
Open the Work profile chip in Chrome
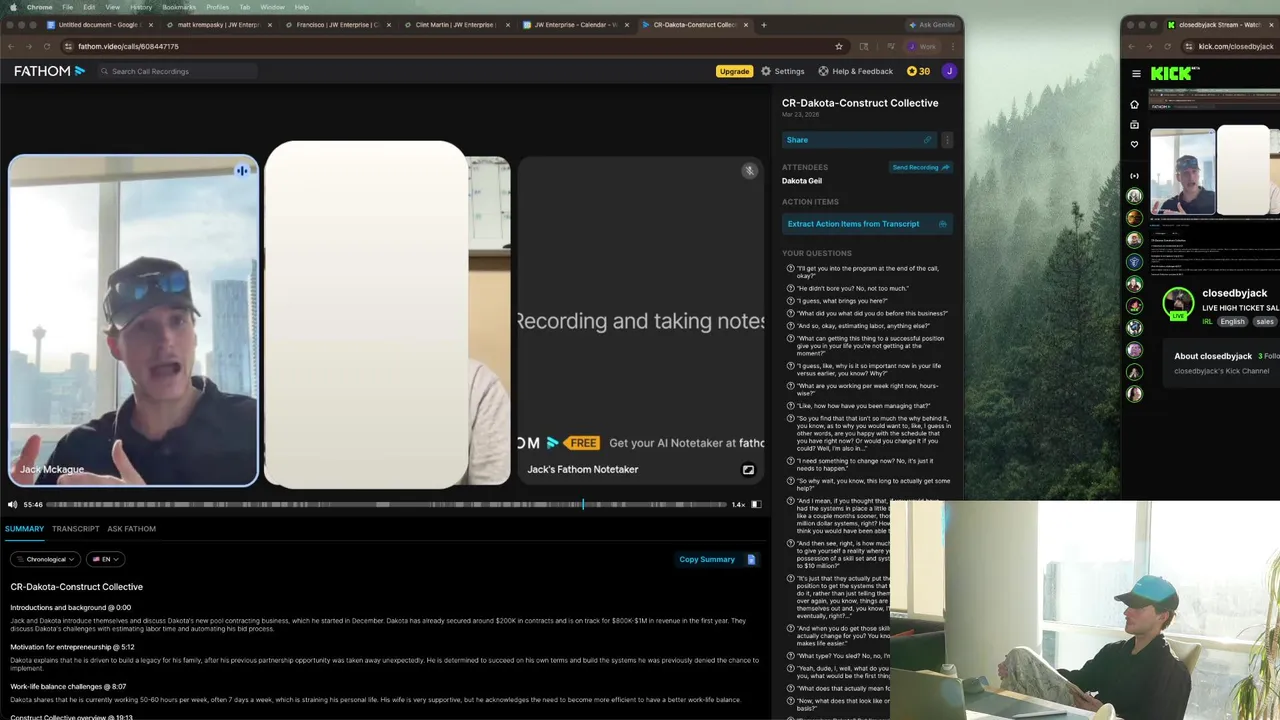(x=922, y=46)
